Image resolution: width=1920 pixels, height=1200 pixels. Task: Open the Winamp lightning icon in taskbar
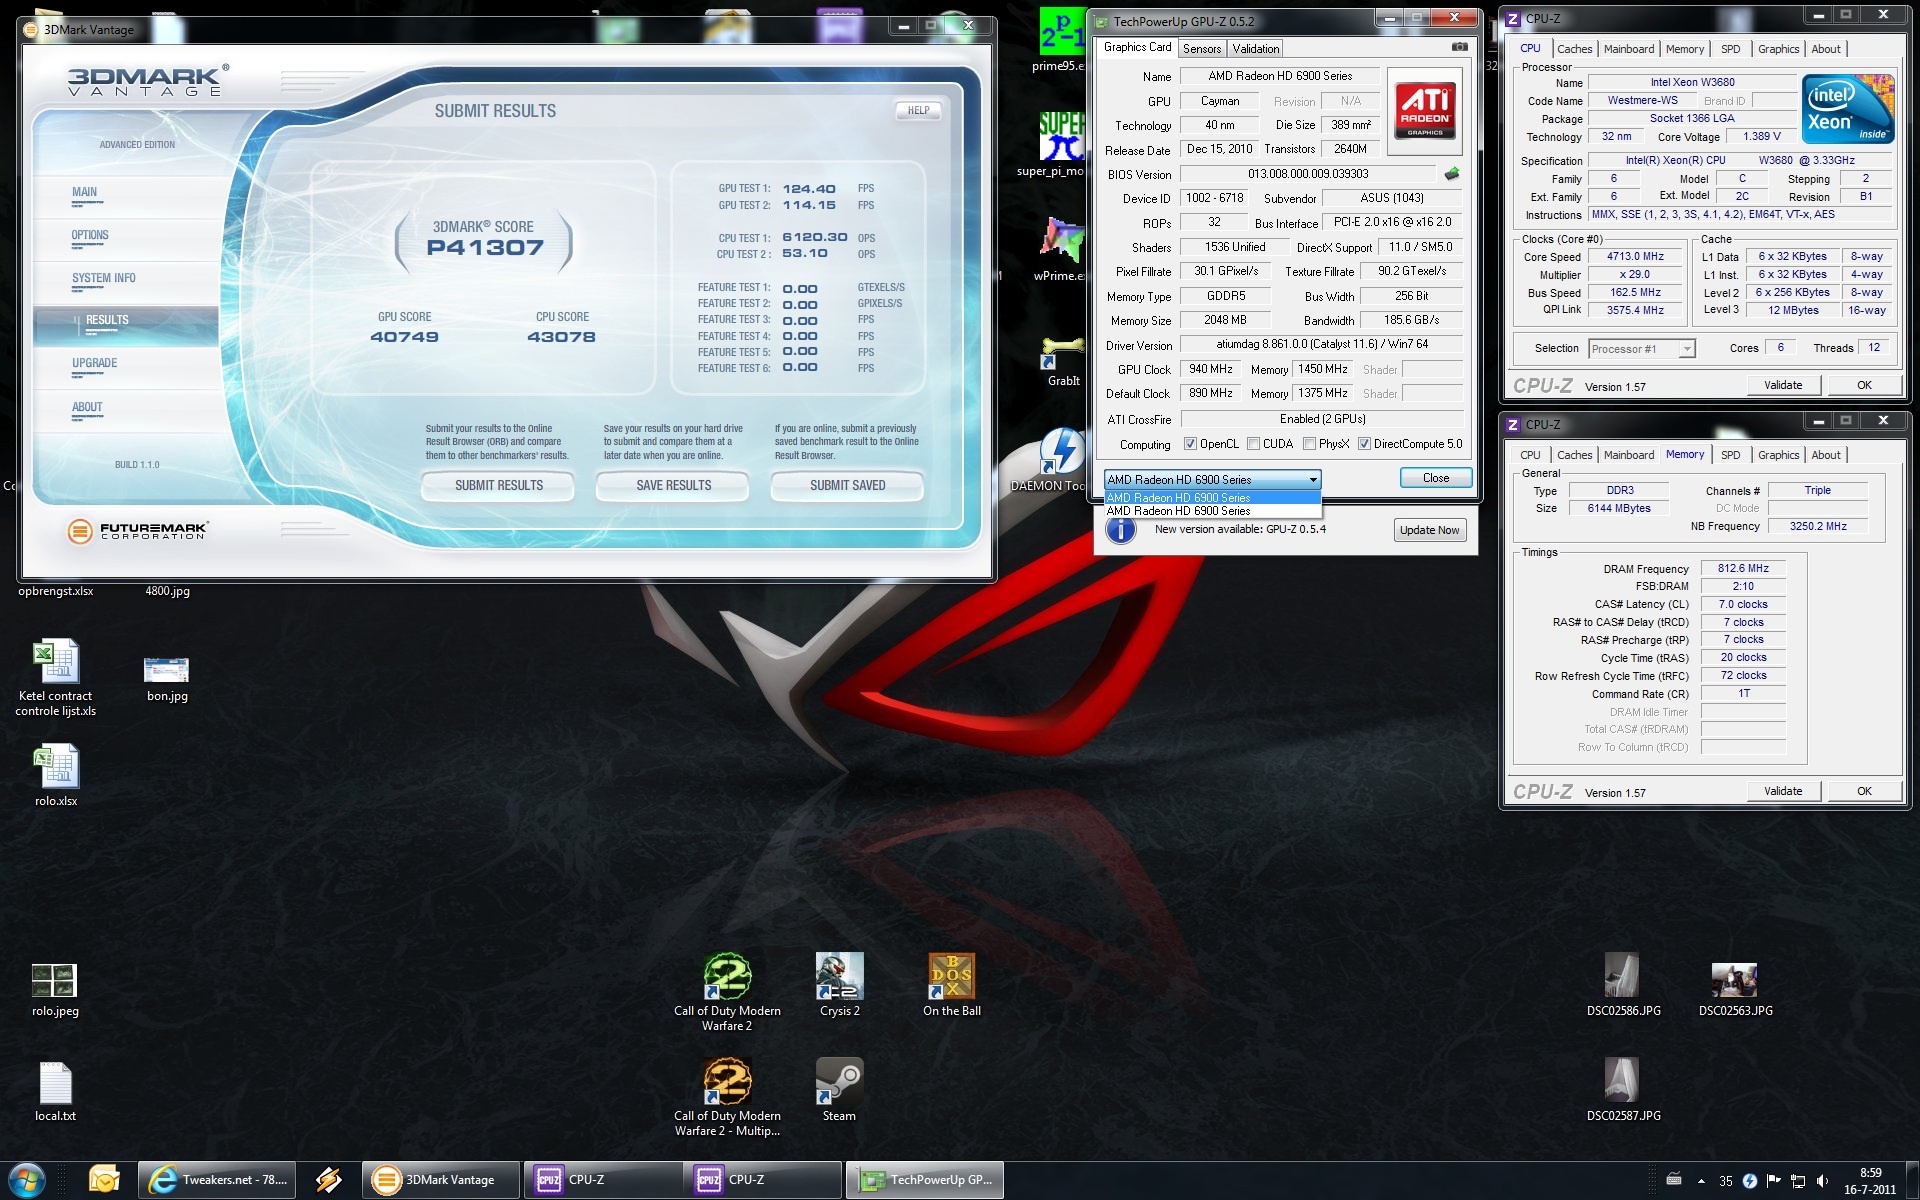coord(328,1181)
